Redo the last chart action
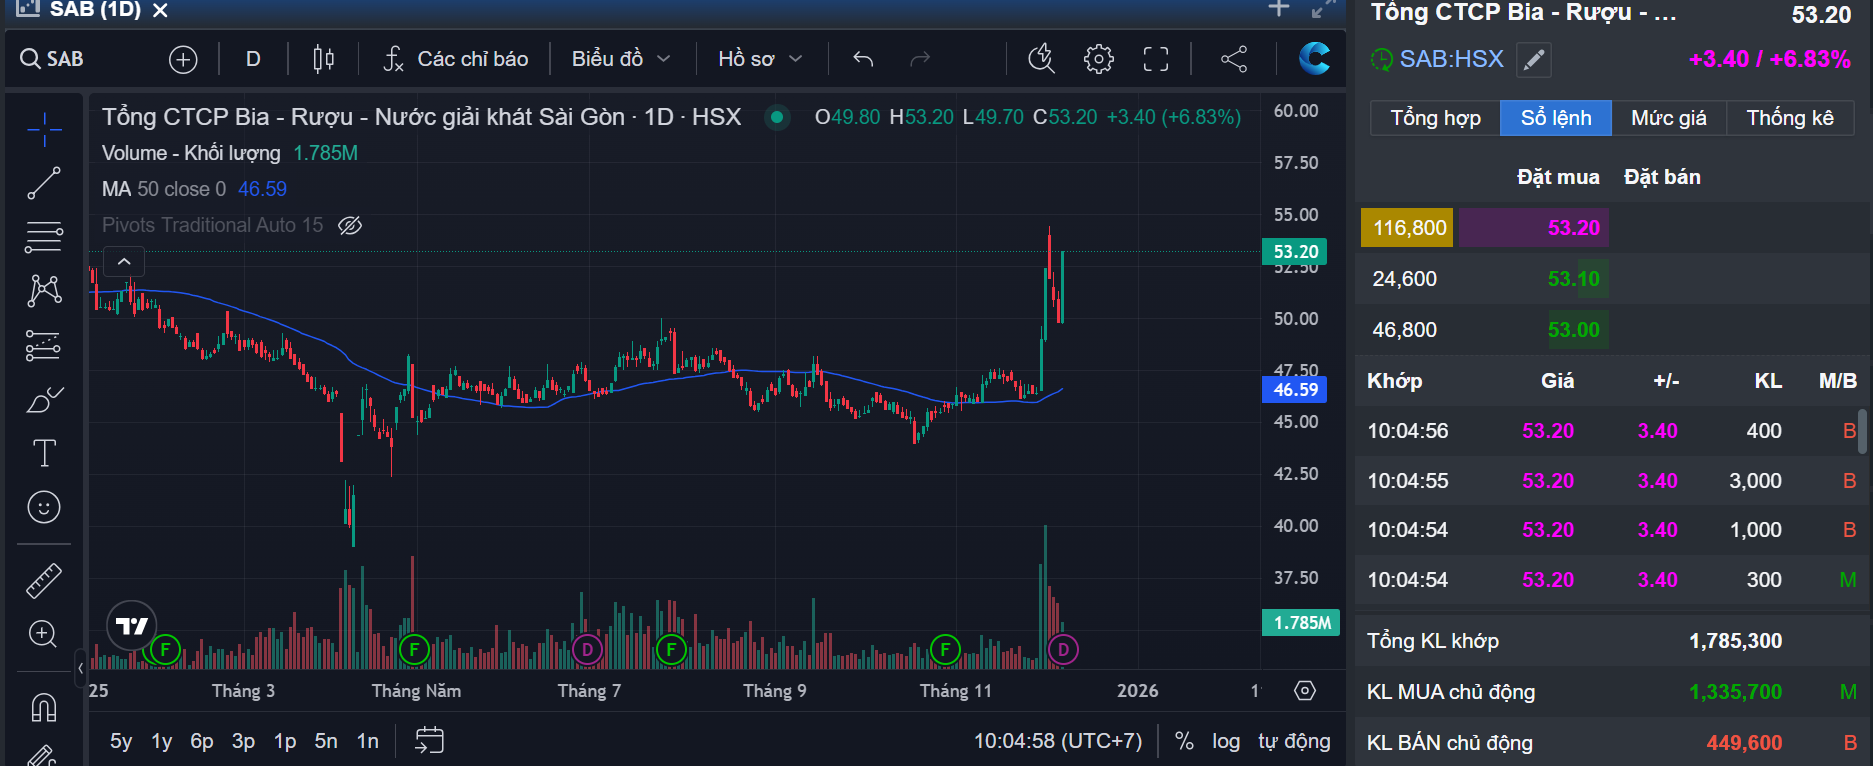This screenshot has width=1873, height=766. pyautogui.click(x=920, y=60)
